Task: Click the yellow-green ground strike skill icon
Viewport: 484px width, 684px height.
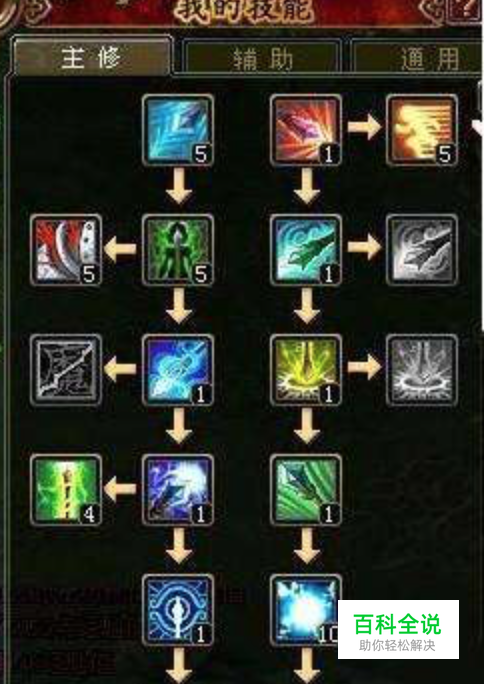Action: (x=306, y=370)
